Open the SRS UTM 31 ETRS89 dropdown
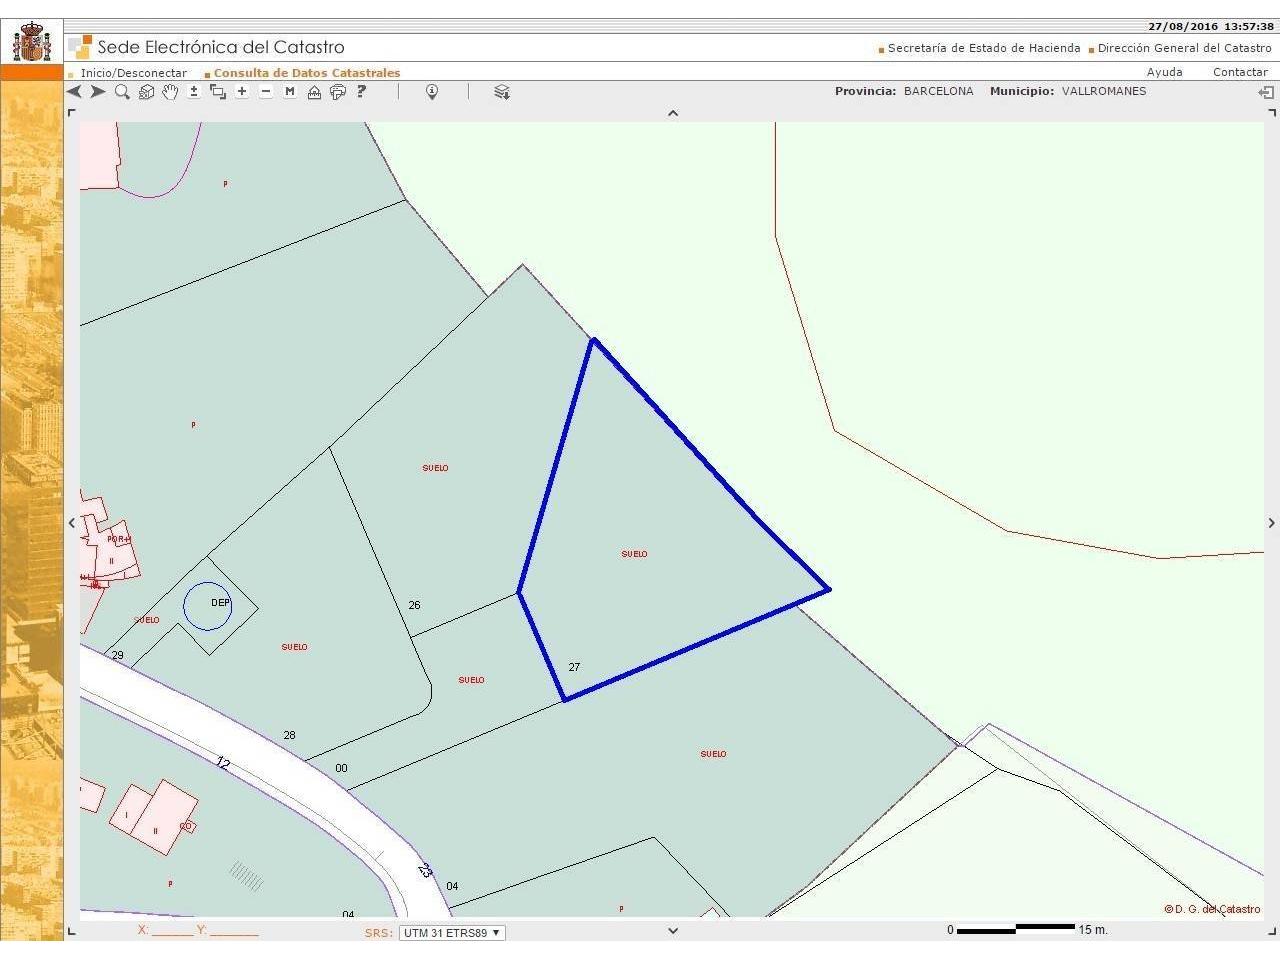Viewport: 1280px width, 960px height. [452, 933]
